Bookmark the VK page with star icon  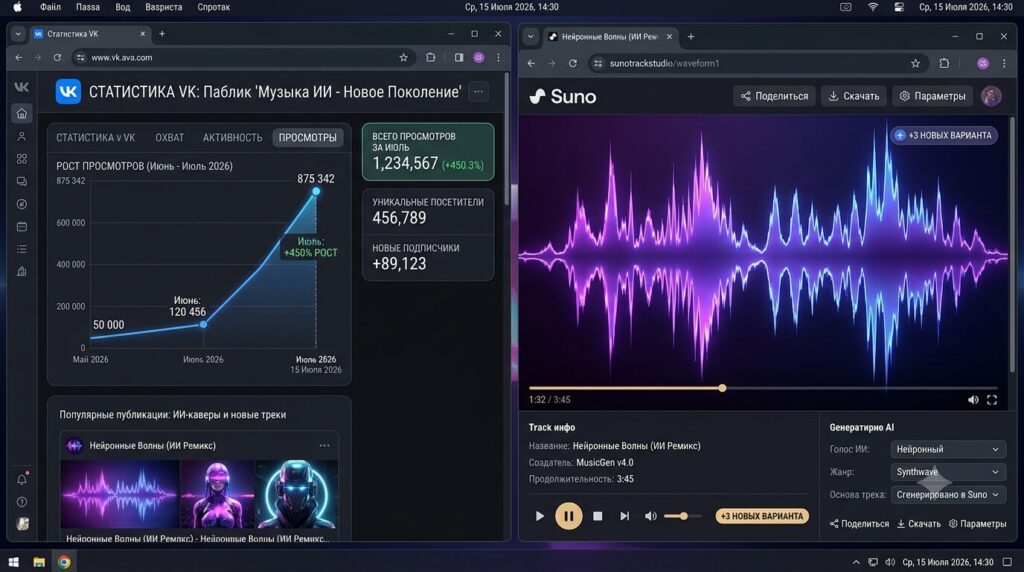(404, 57)
